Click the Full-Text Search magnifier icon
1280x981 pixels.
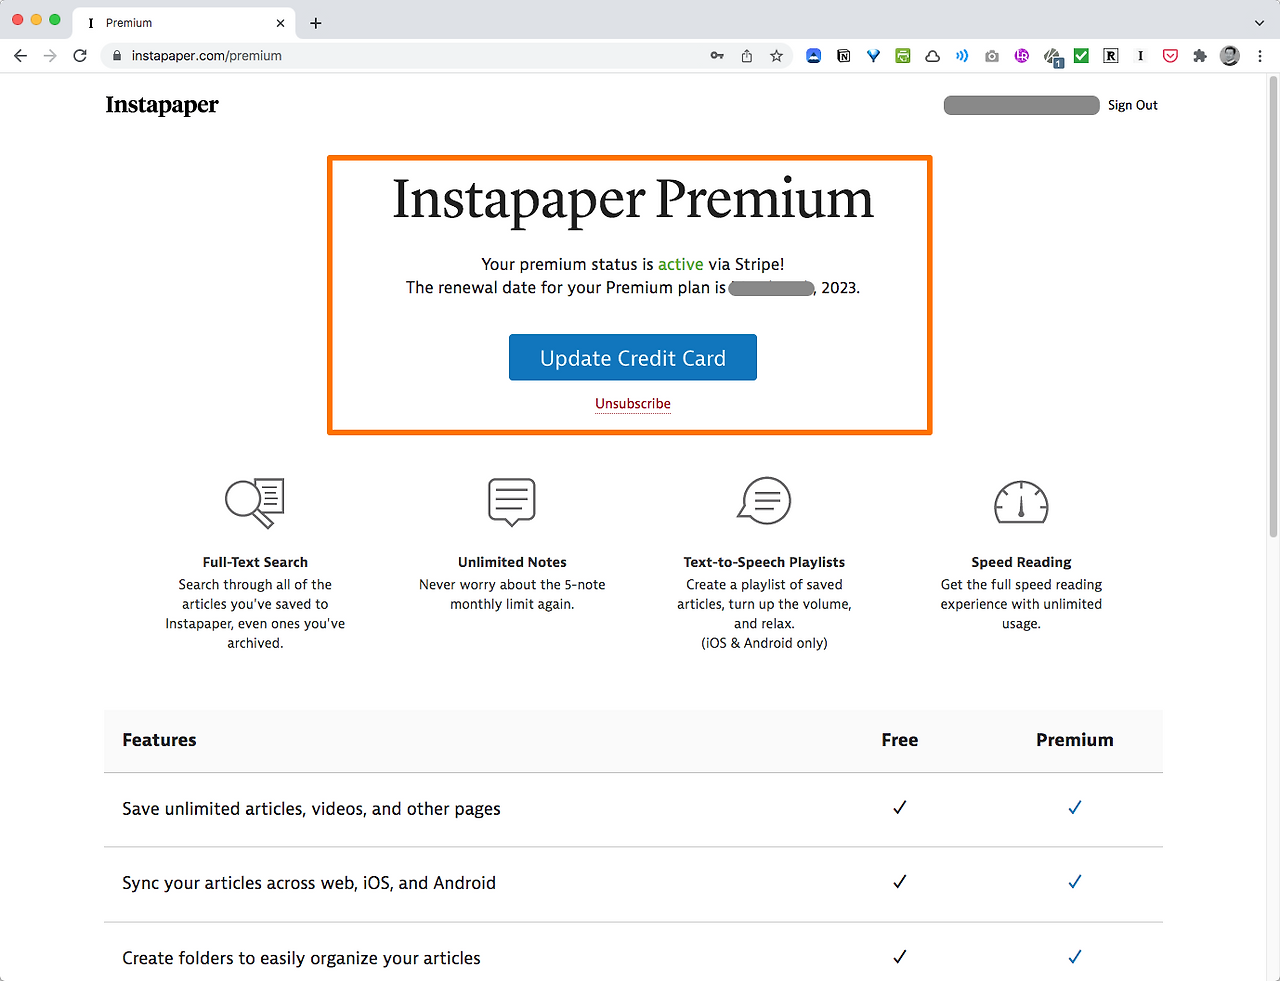(x=255, y=502)
